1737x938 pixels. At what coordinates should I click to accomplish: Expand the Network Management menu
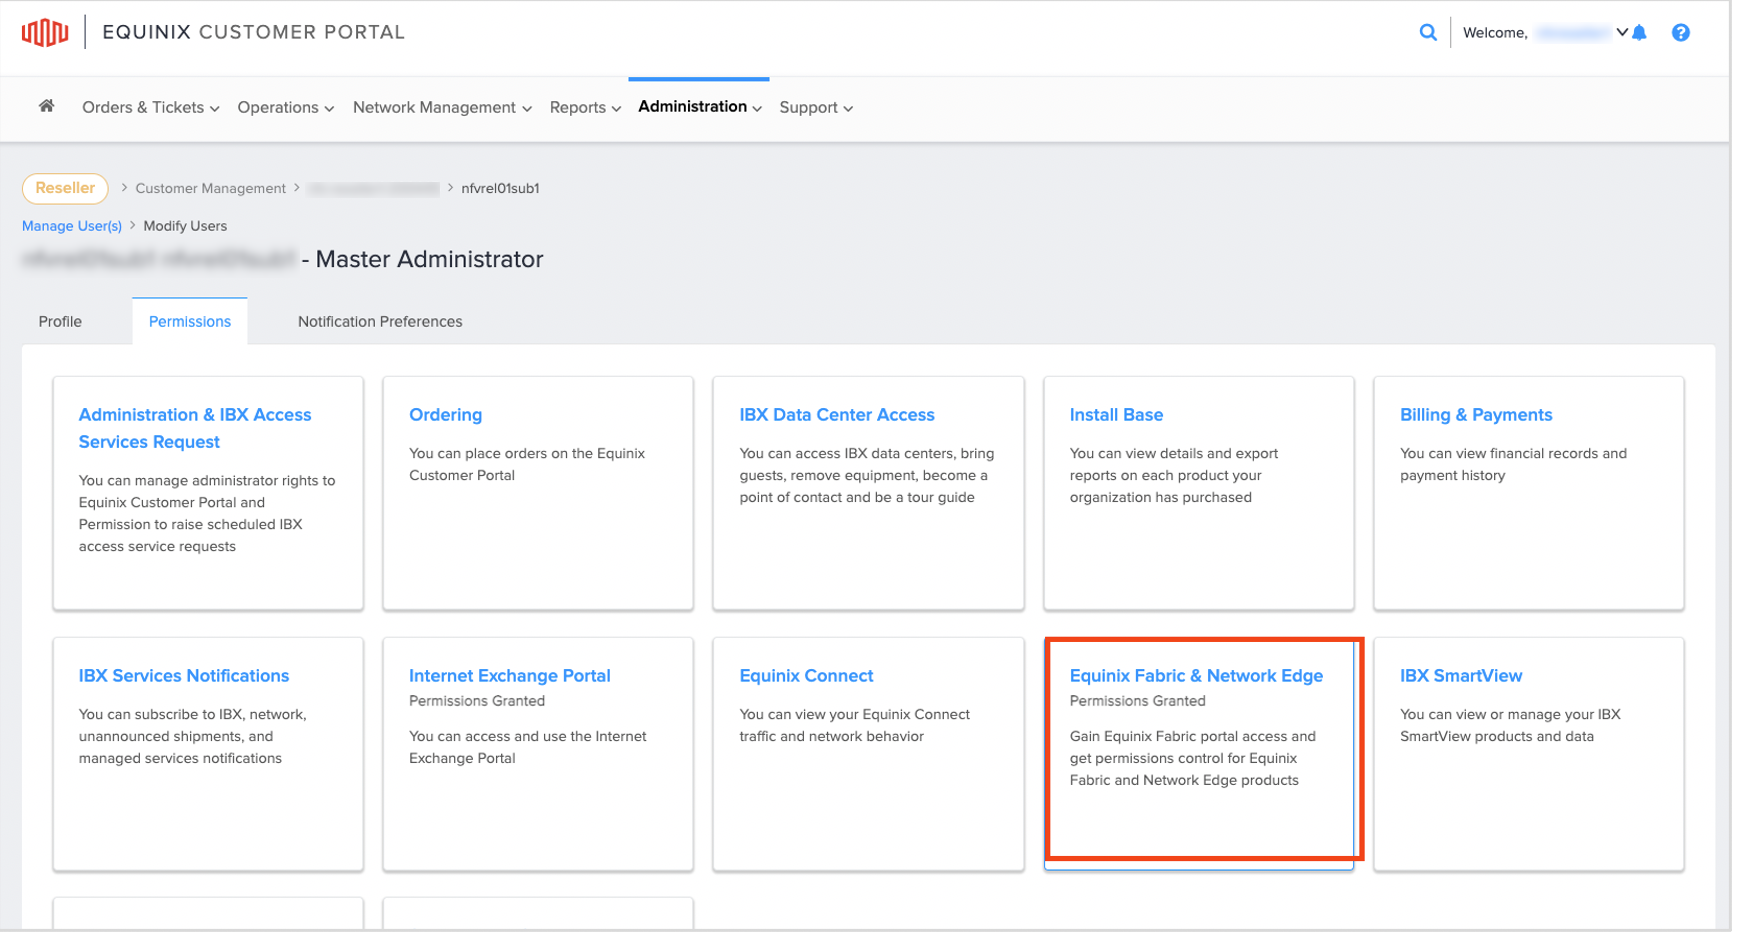442,108
